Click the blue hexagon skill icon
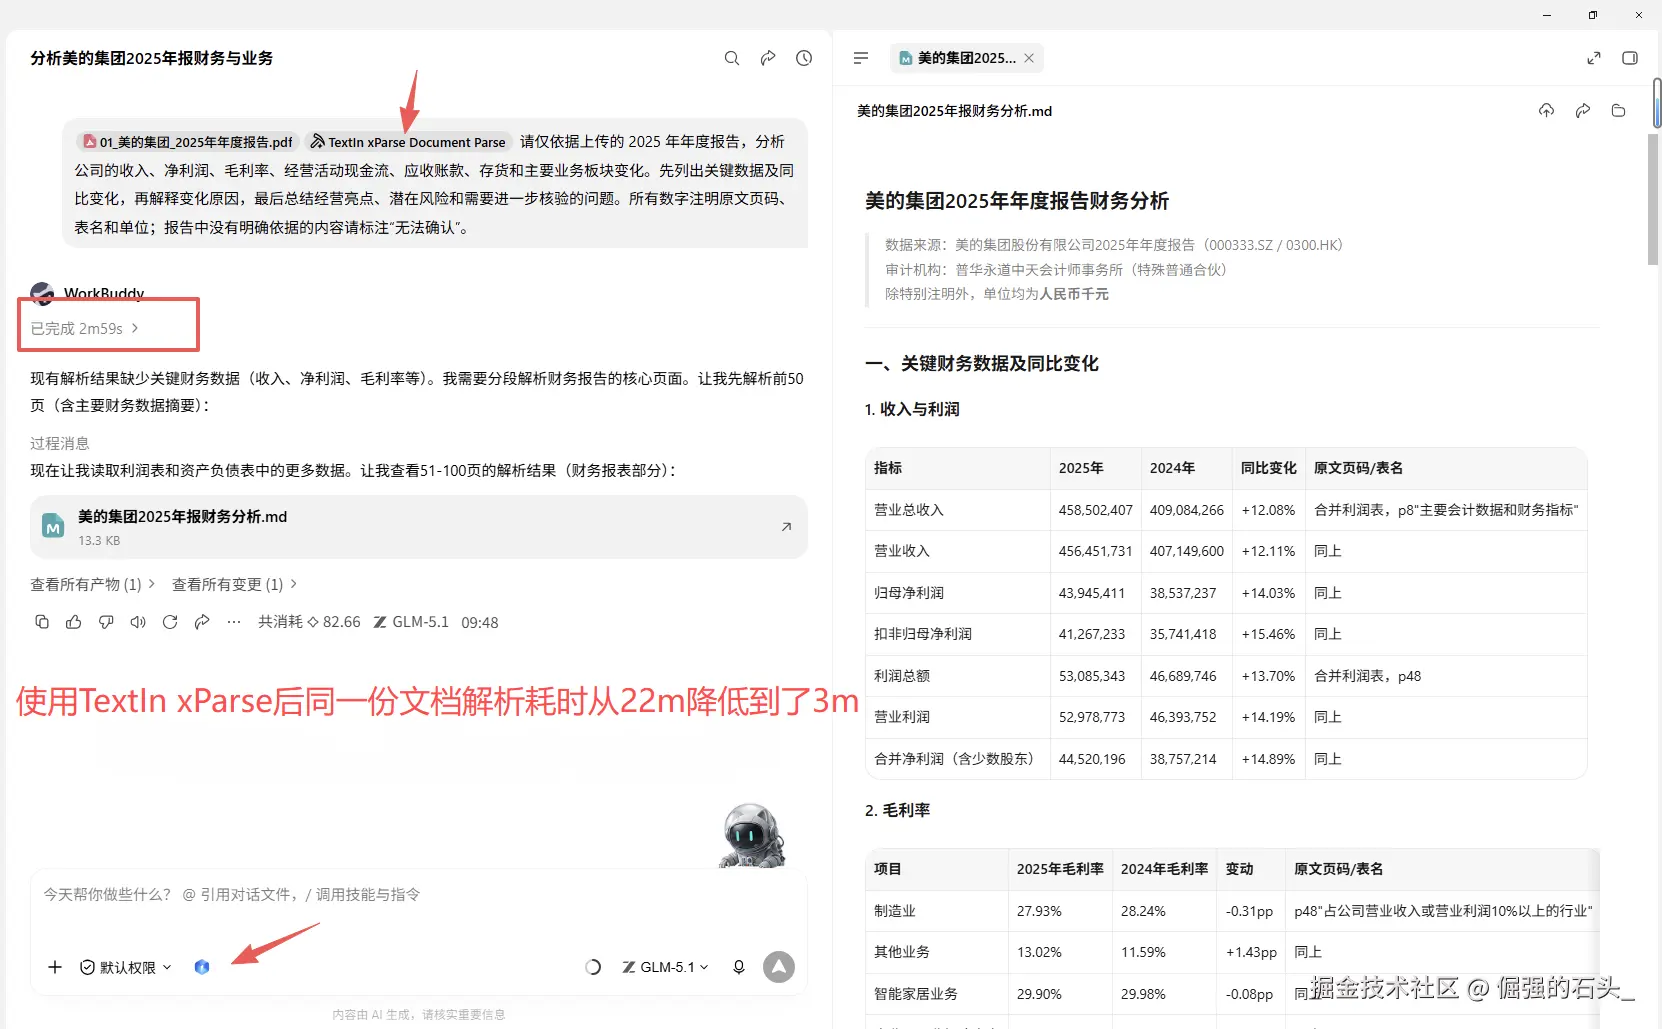This screenshot has width=1662, height=1029. click(x=202, y=967)
